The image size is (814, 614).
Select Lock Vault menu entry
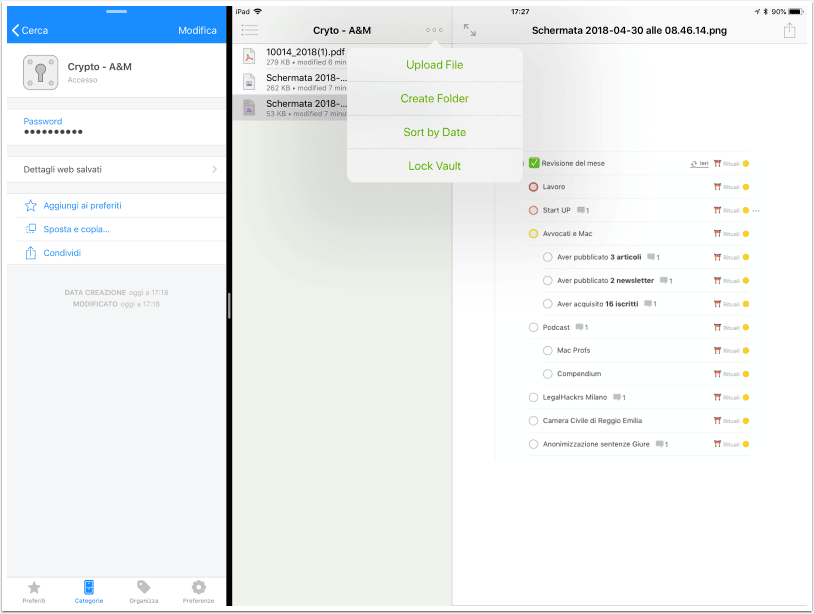[435, 166]
